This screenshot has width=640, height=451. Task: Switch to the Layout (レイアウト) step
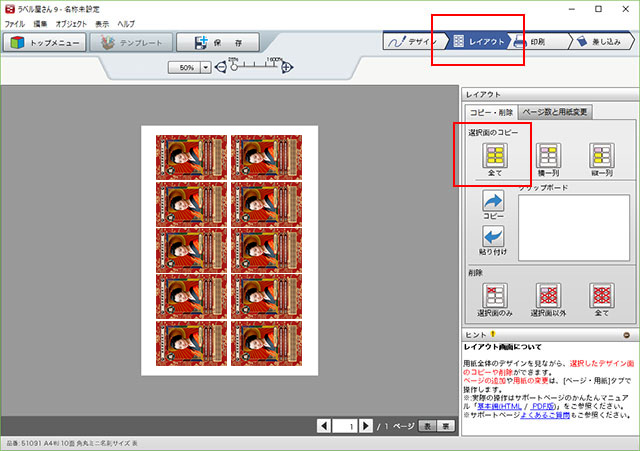point(478,41)
